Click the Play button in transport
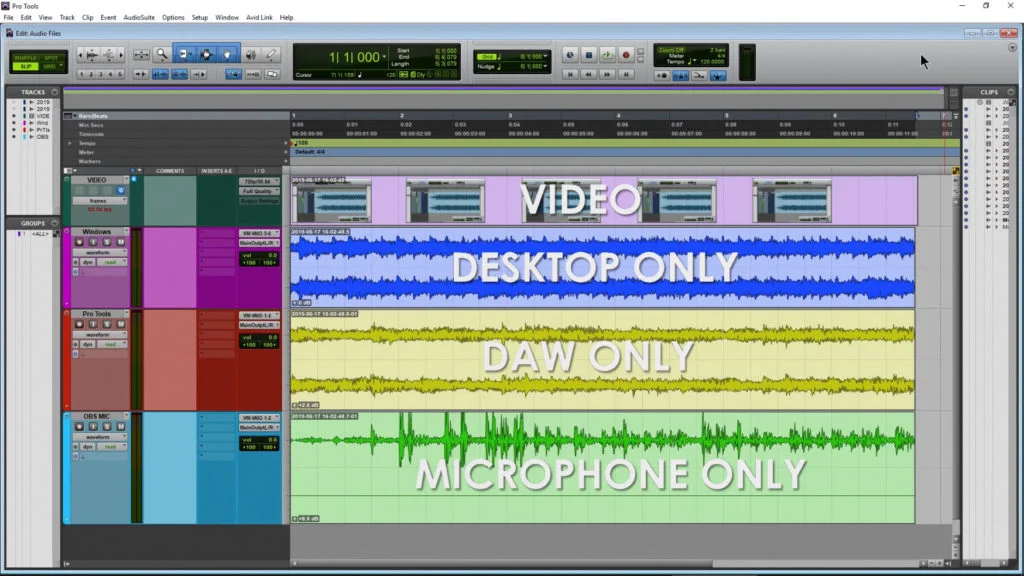This screenshot has width=1024, height=576. coord(607,56)
